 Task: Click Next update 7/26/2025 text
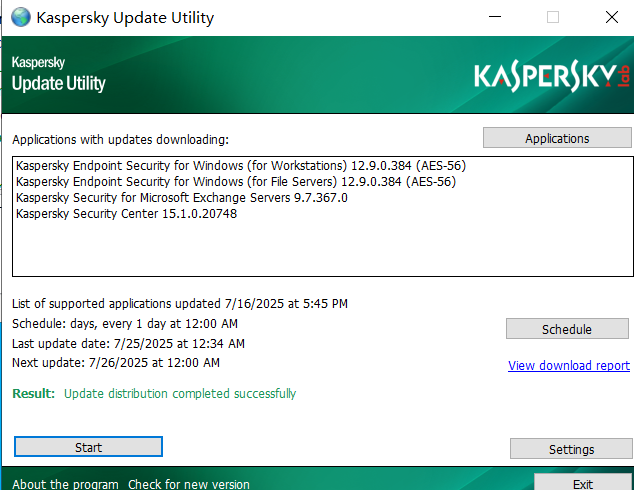point(116,363)
